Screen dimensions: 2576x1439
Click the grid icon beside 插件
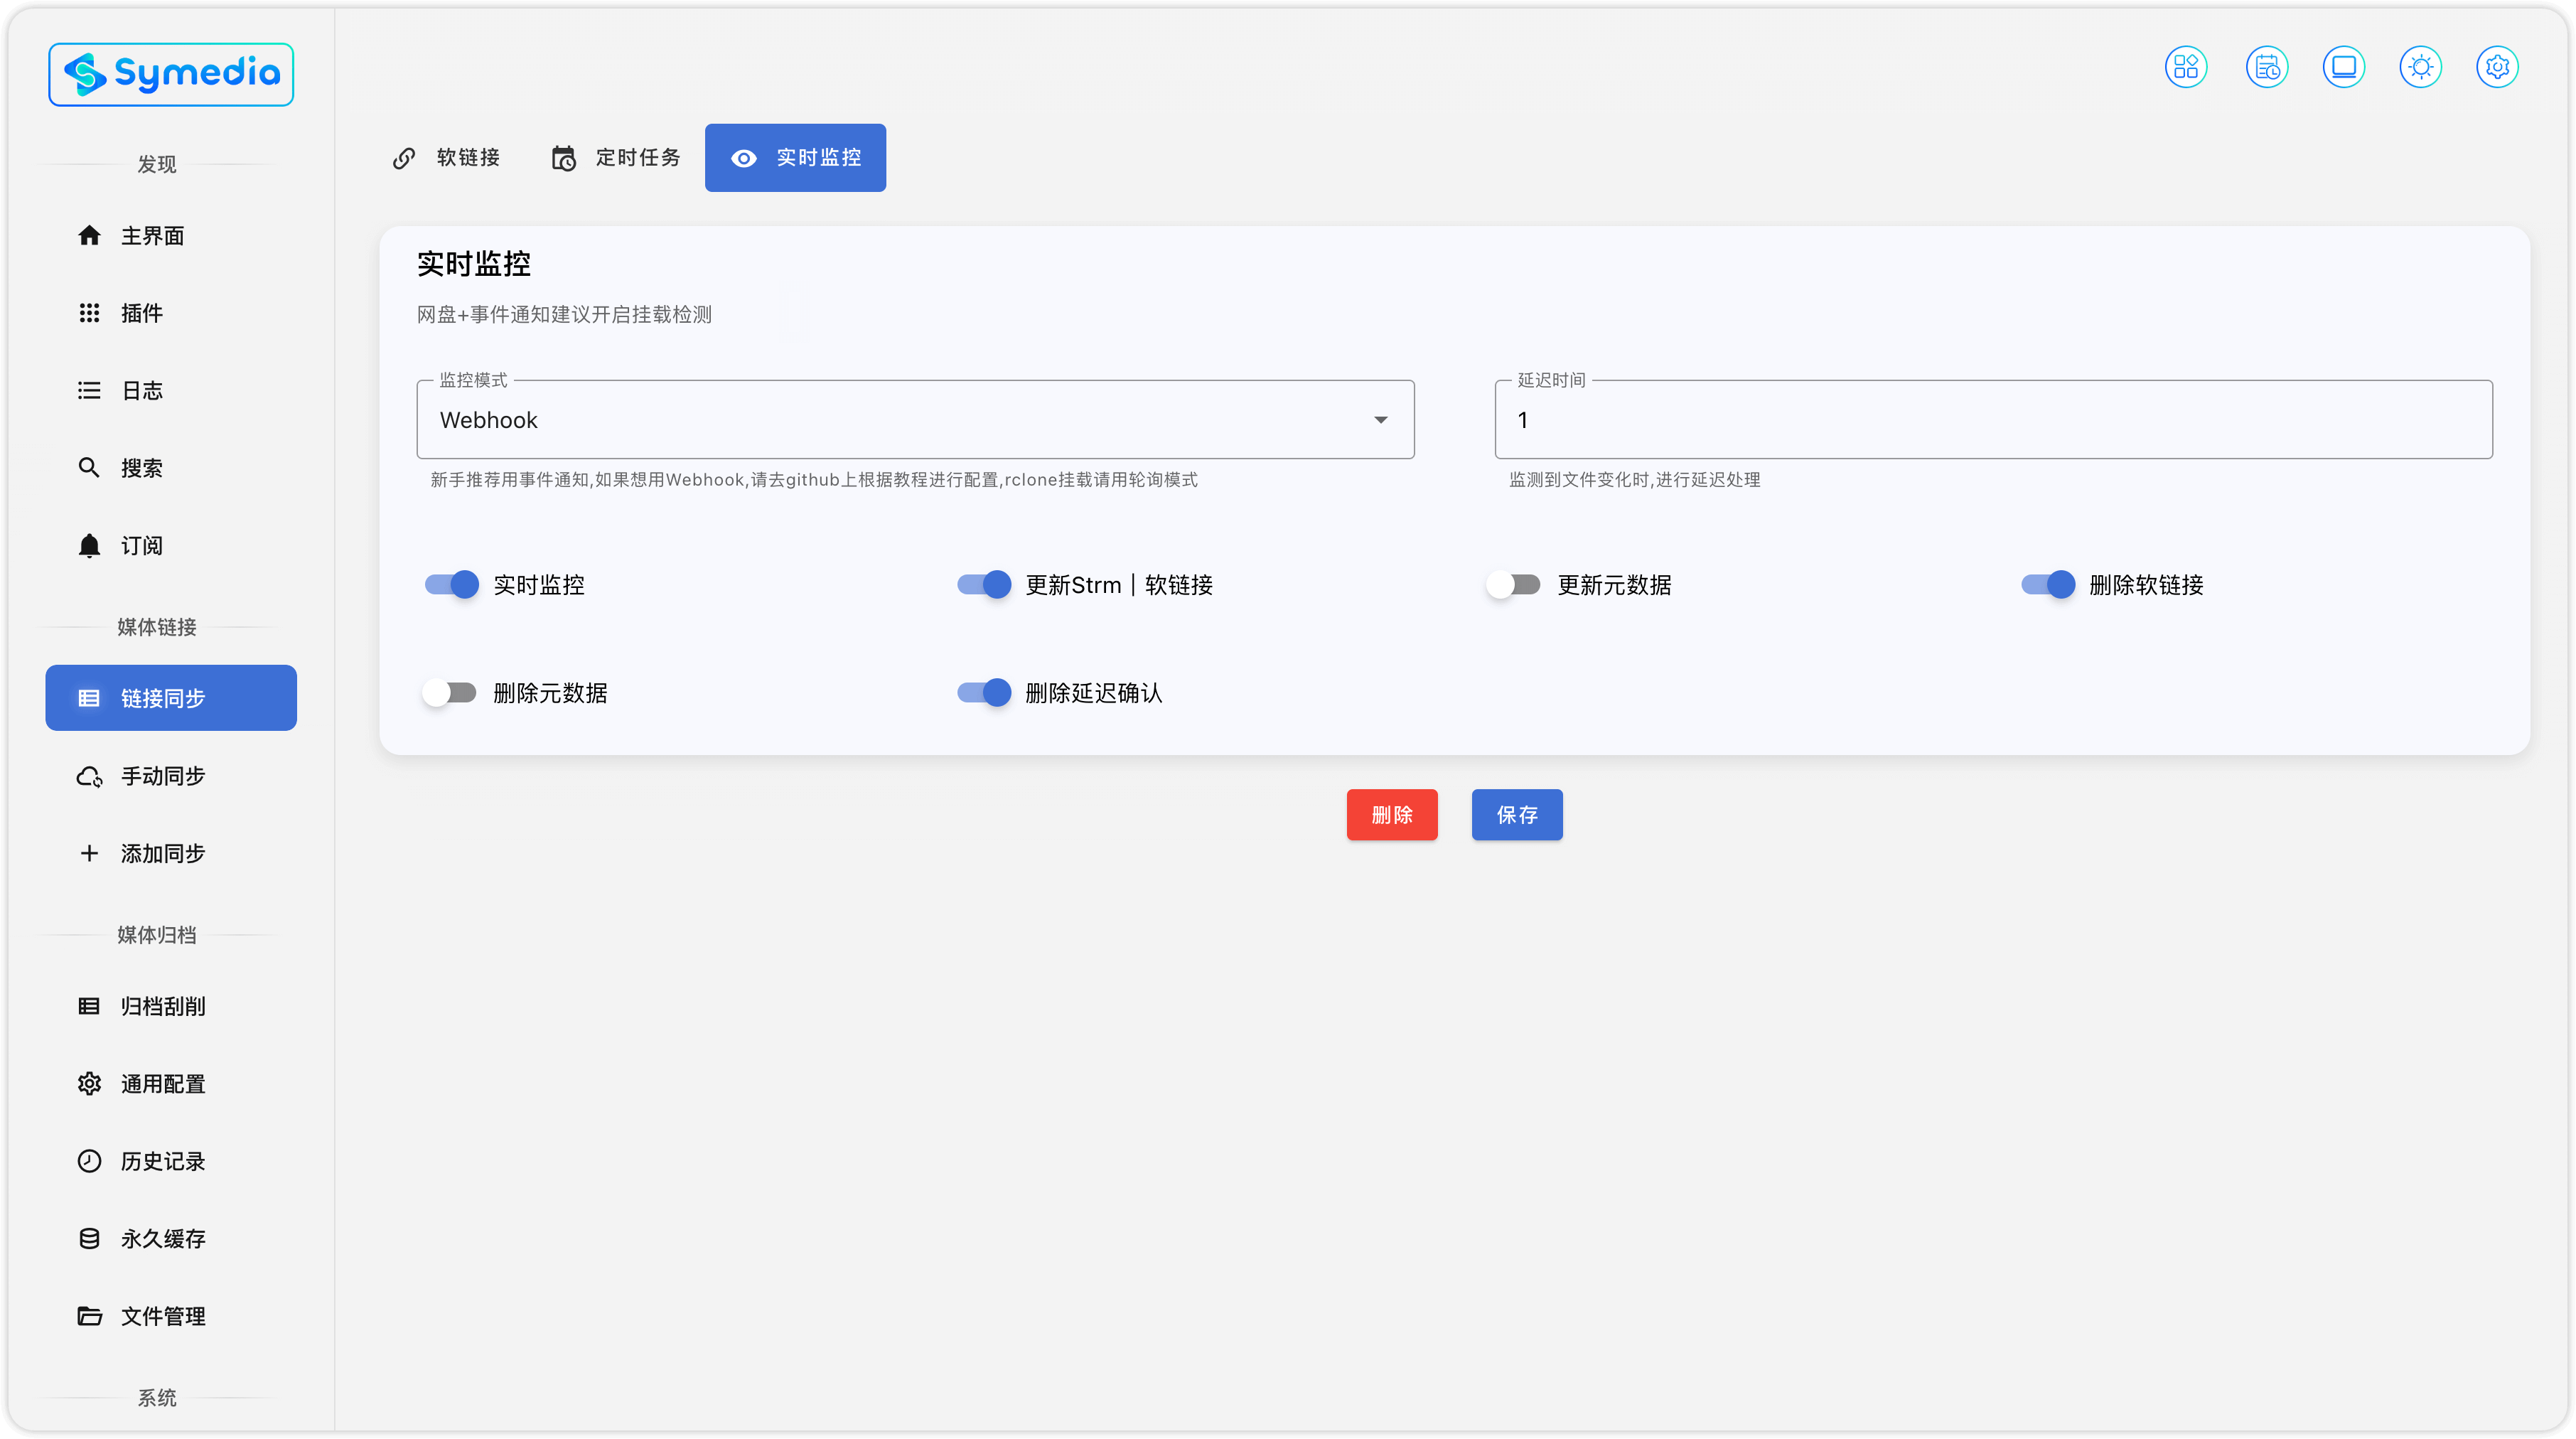pyautogui.click(x=89, y=313)
